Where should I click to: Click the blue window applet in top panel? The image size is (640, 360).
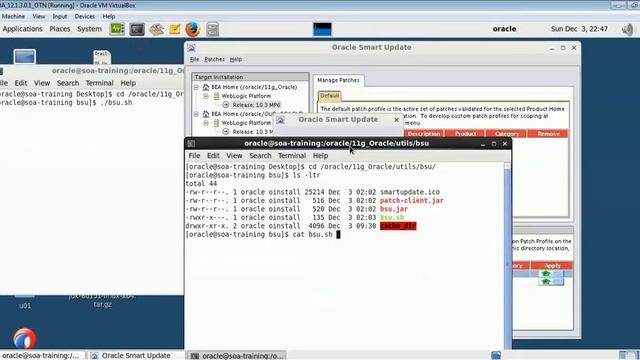[x=322, y=29]
